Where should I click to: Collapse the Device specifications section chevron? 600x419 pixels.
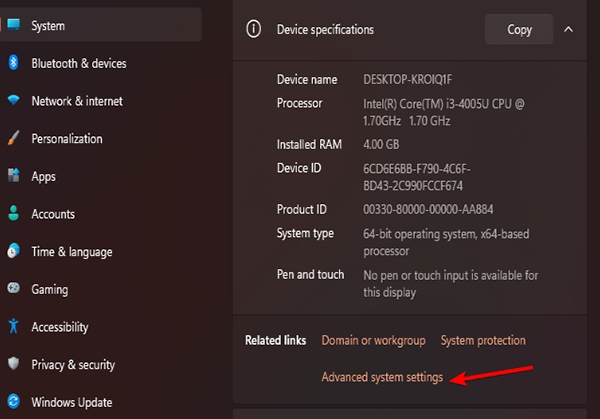point(568,29)
